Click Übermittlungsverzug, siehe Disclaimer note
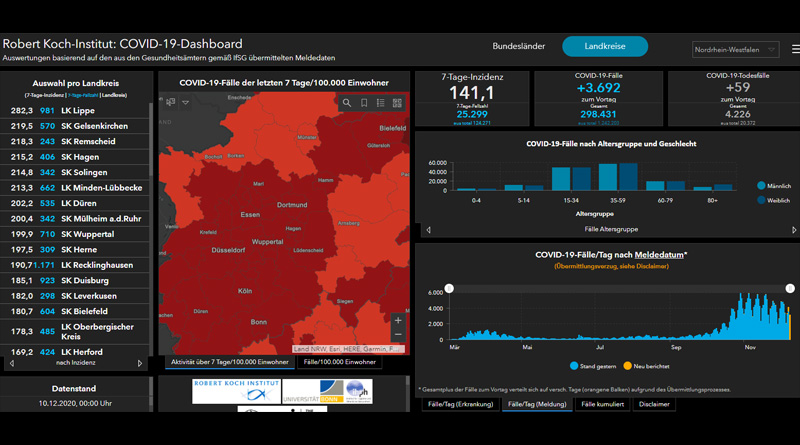Viewport: 800px width, 445px height. [611, 266]
